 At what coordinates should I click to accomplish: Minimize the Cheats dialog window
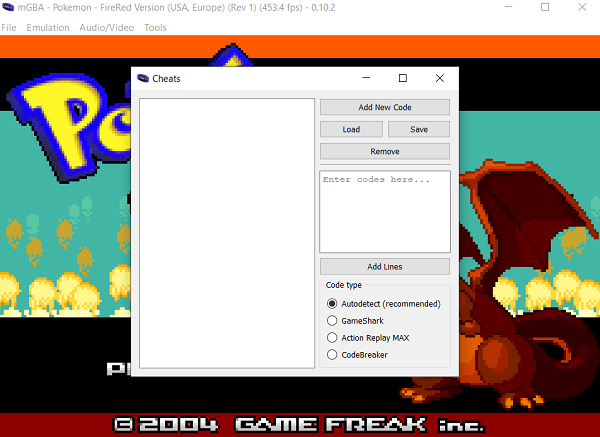click(366, 78)
